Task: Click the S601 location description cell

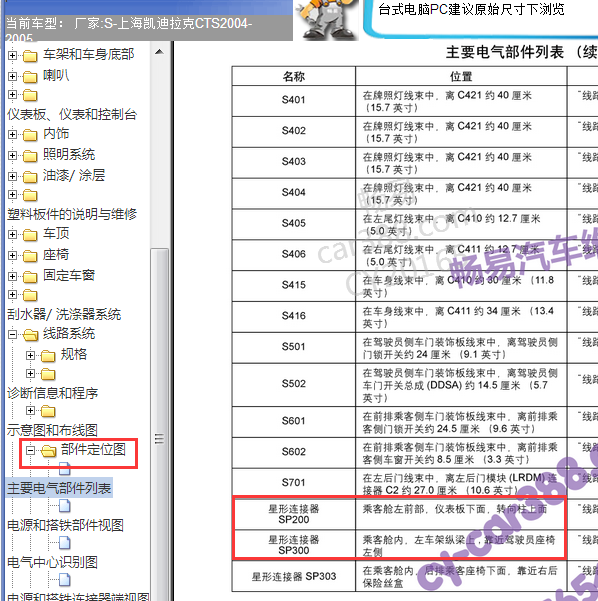Action: tap(461, 422)
